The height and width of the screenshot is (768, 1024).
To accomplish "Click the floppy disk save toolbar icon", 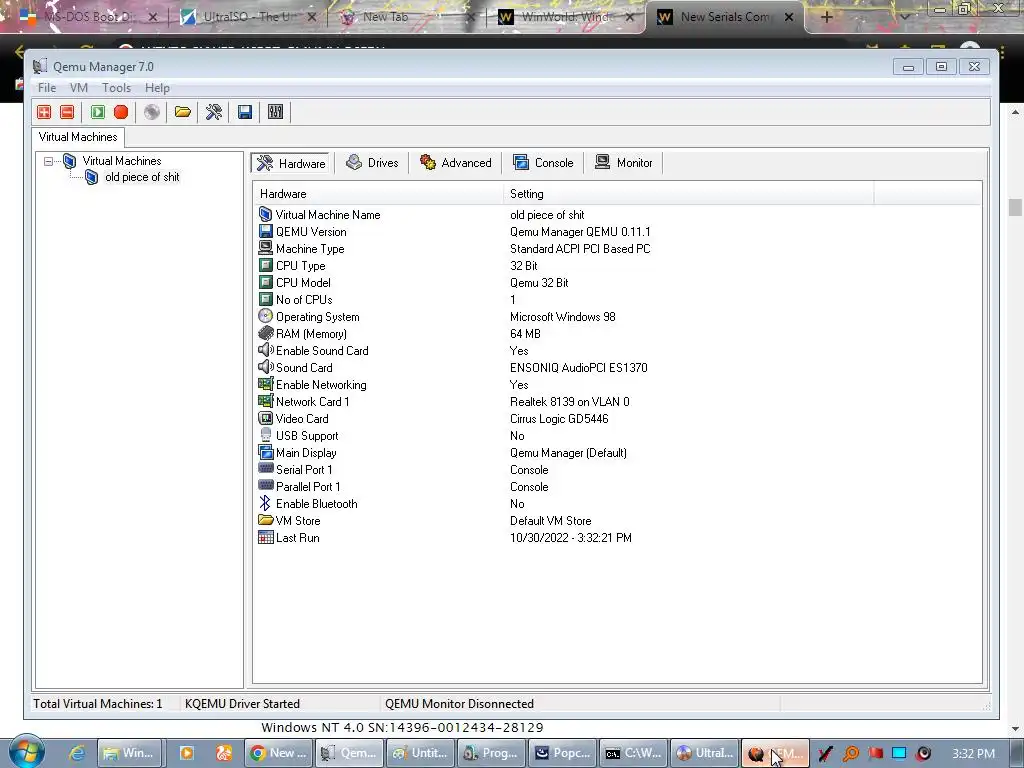I will (245, 112).
